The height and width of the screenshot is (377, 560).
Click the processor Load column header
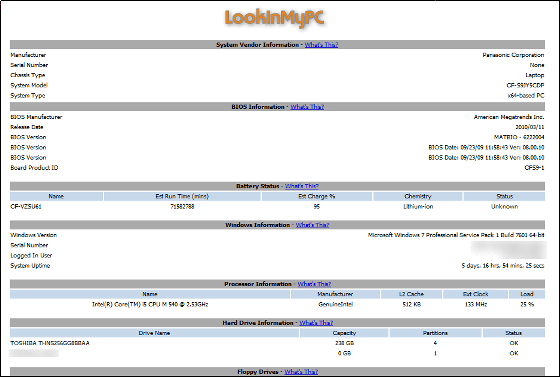[527, 294]
